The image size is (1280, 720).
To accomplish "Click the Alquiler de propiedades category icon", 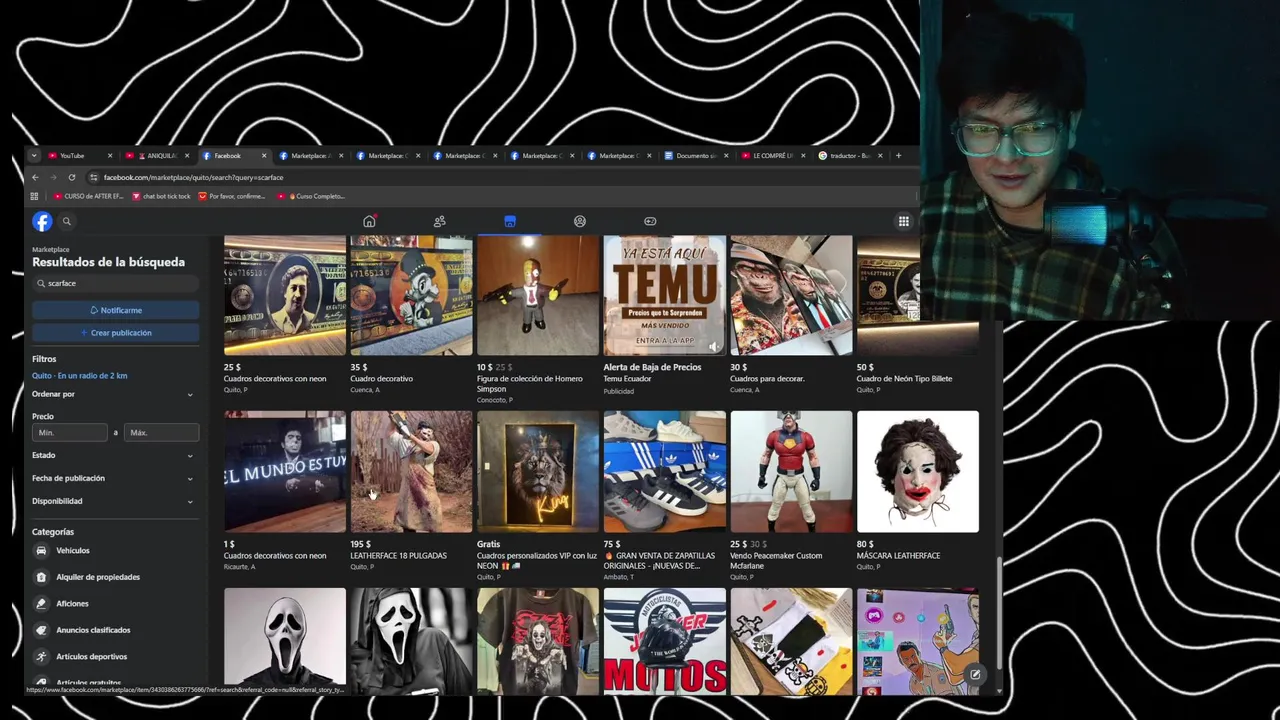I will click(x=41, y=577).
